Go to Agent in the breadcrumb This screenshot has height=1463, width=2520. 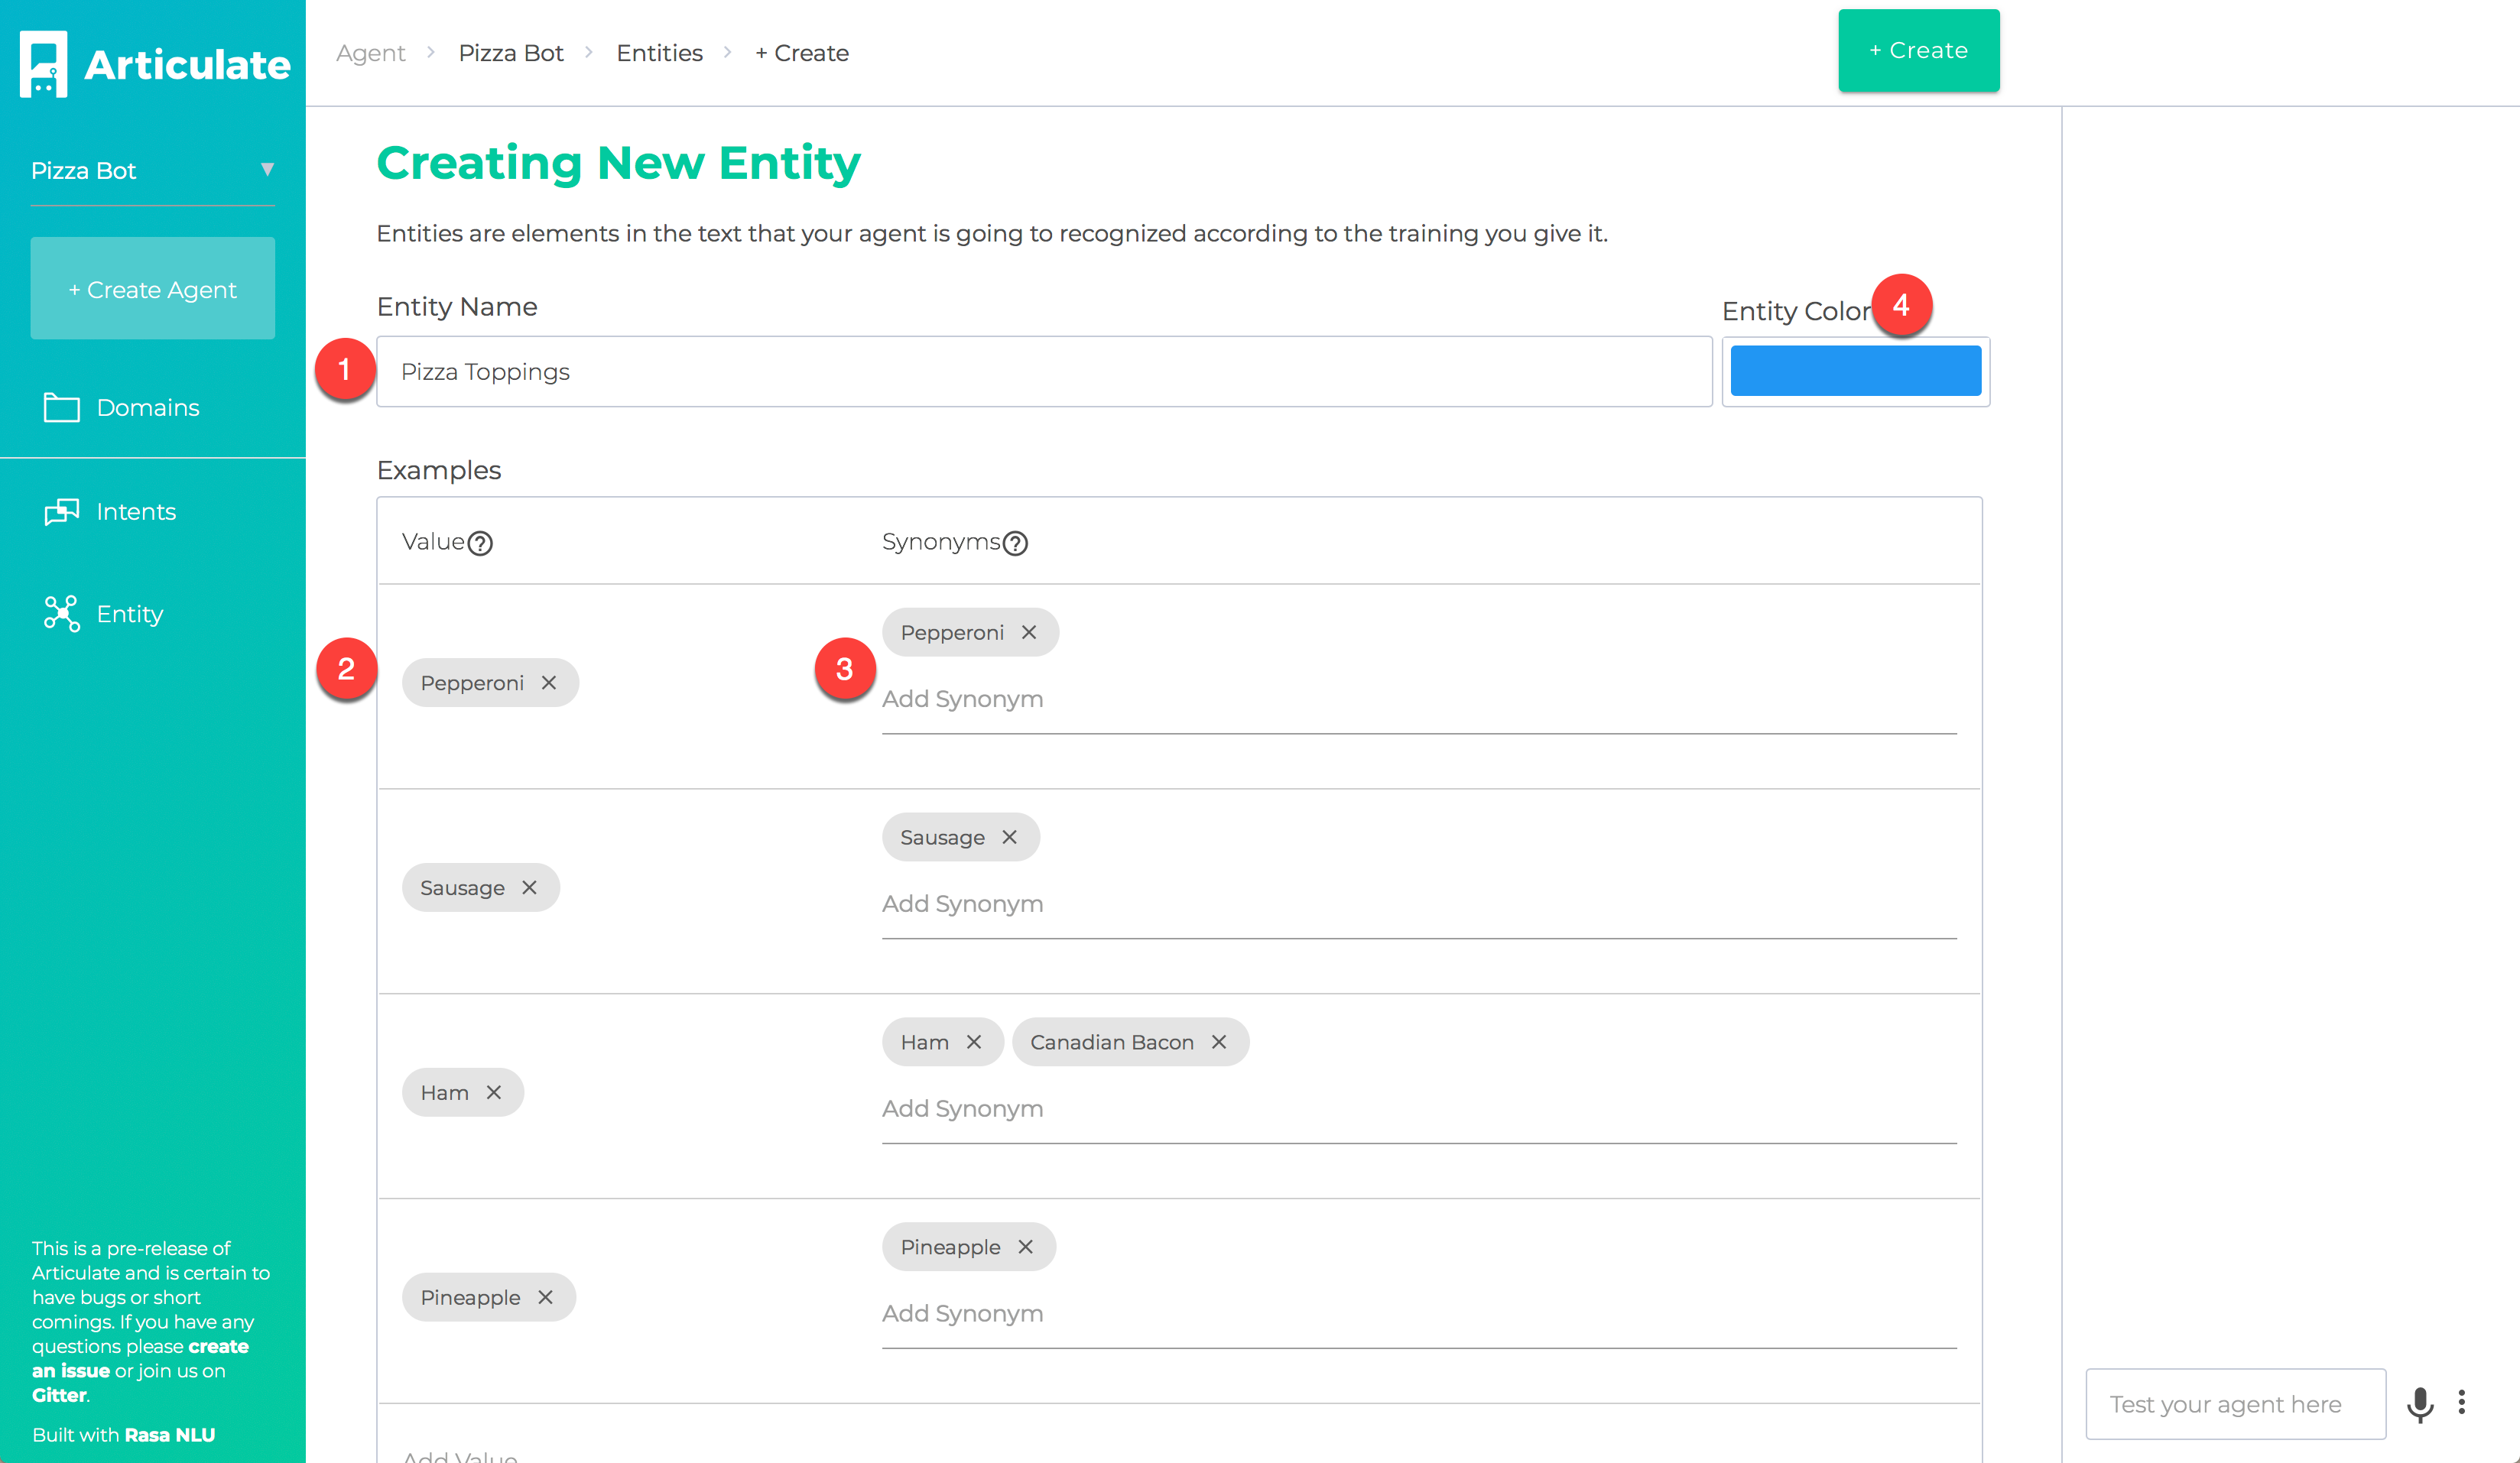pos(370,53)
